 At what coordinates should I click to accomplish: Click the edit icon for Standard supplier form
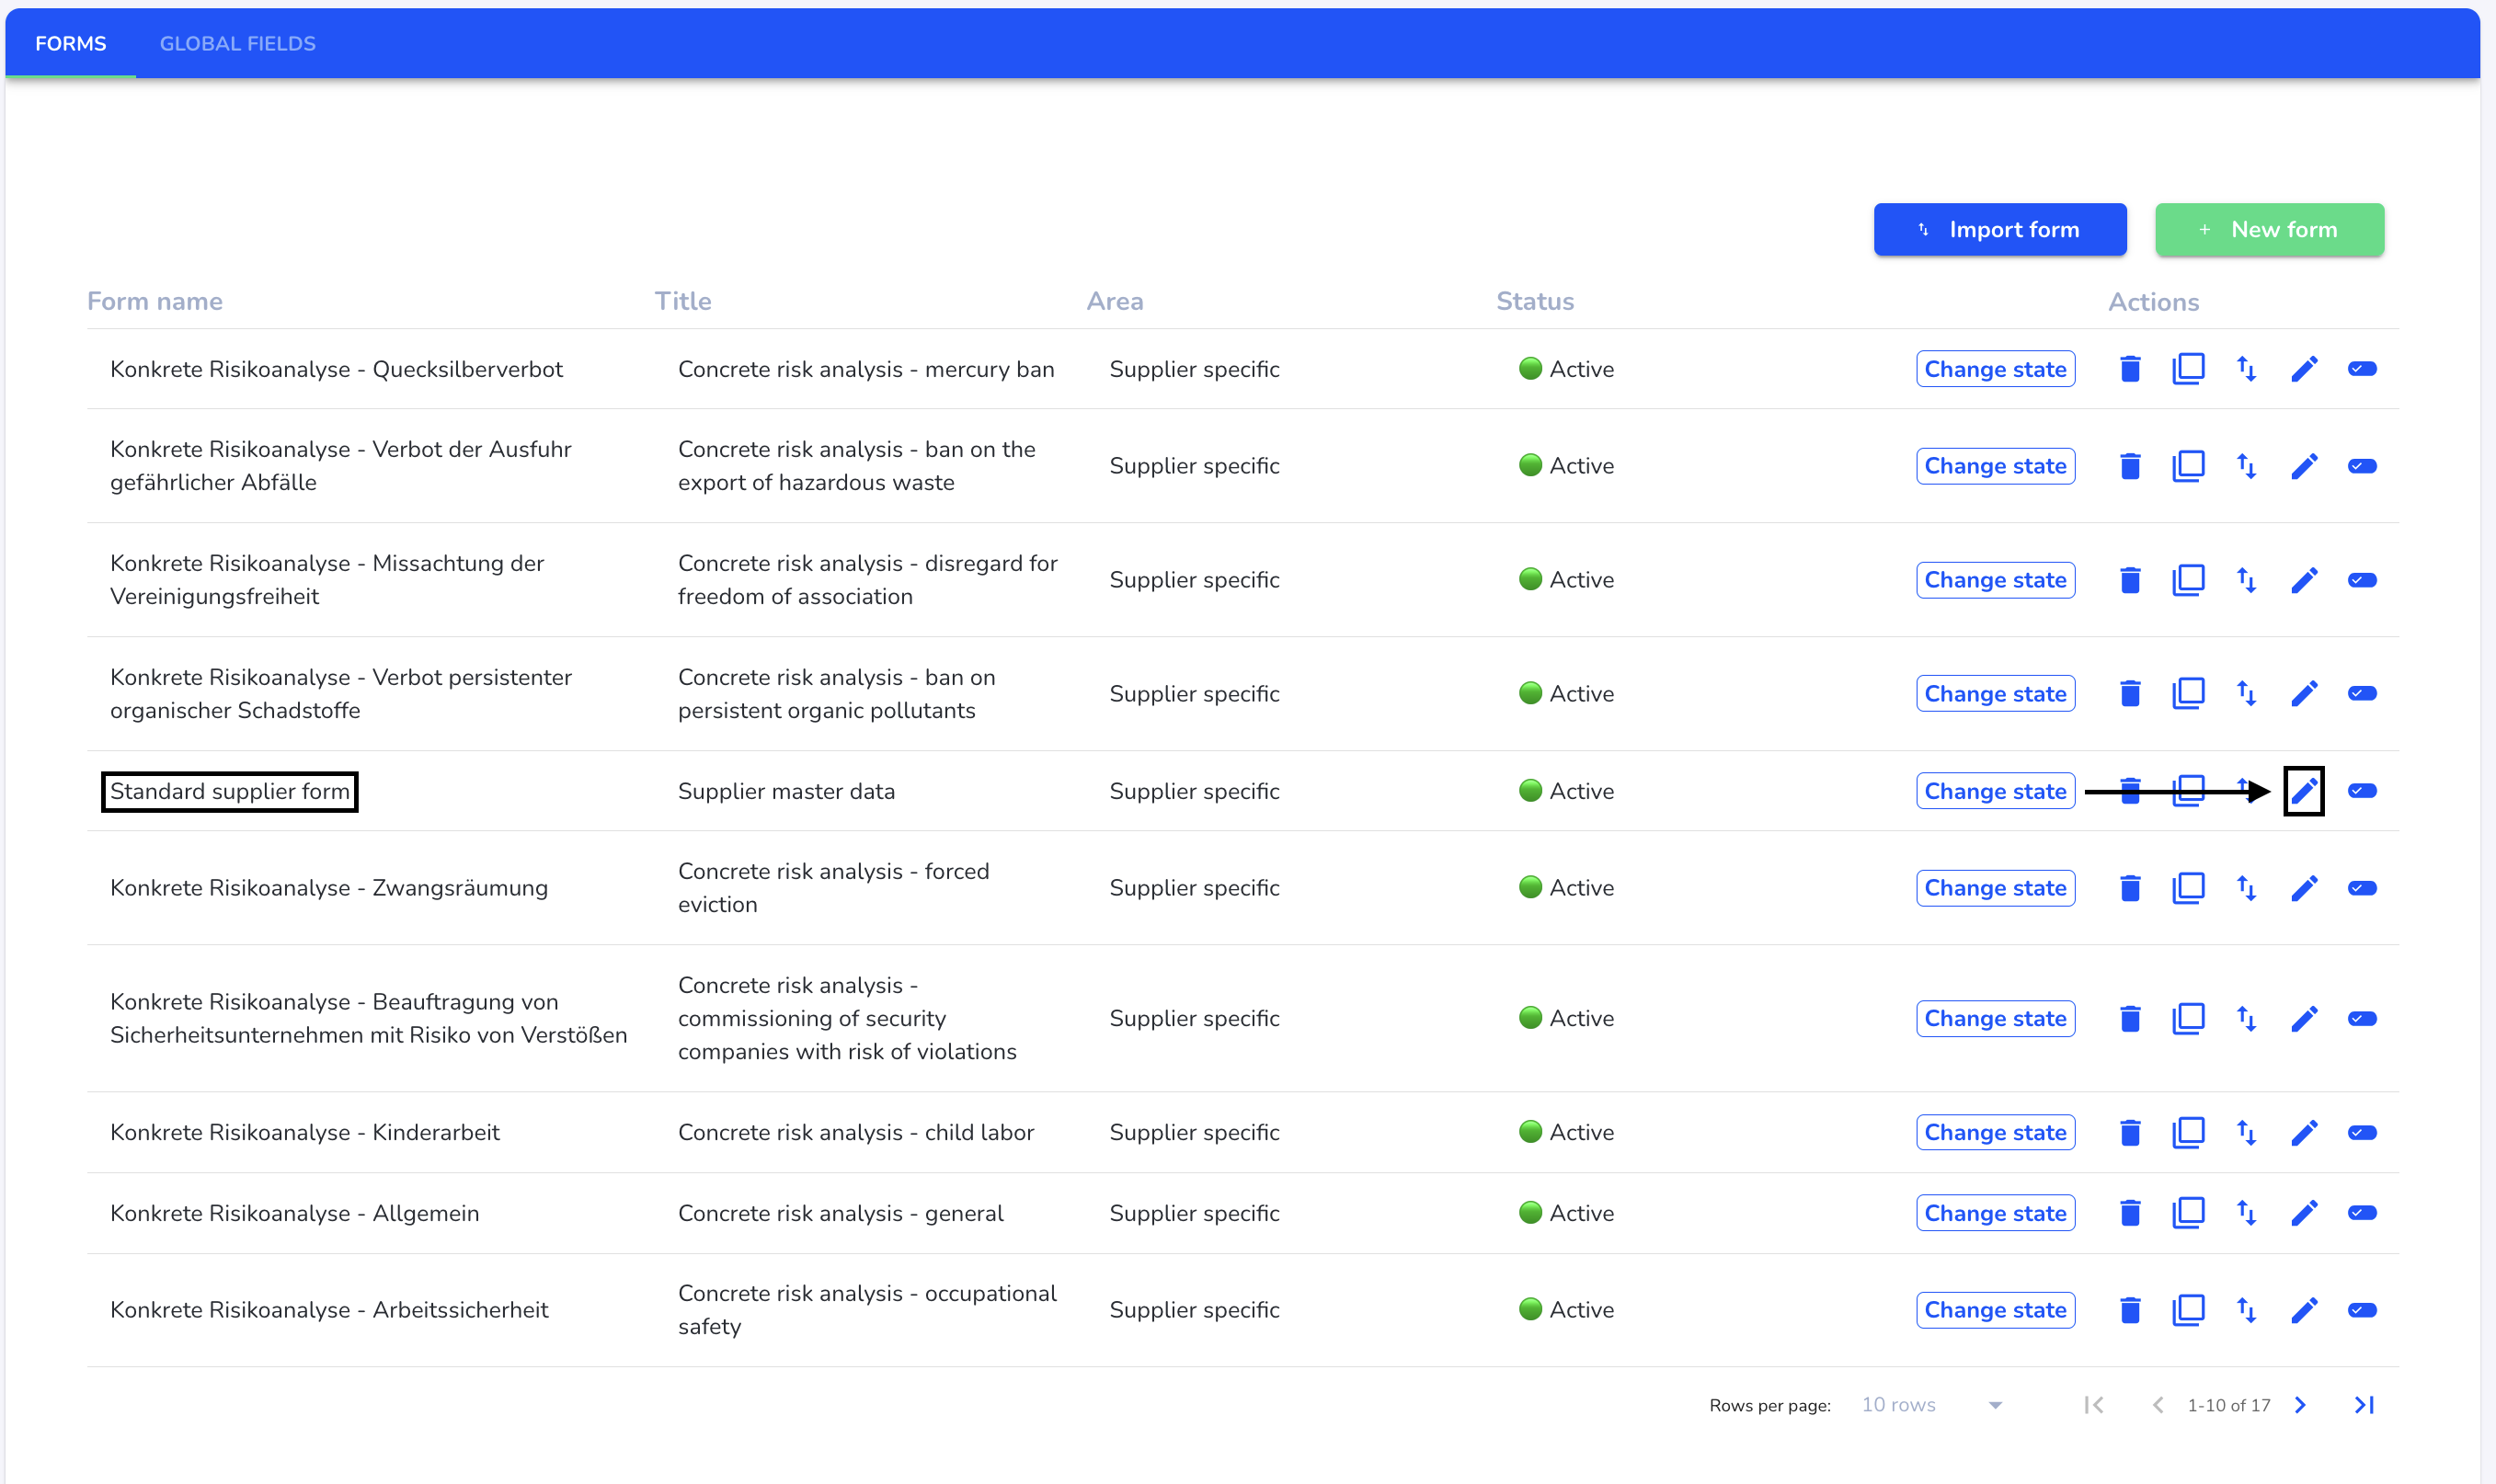click(x=2304, y=790)
